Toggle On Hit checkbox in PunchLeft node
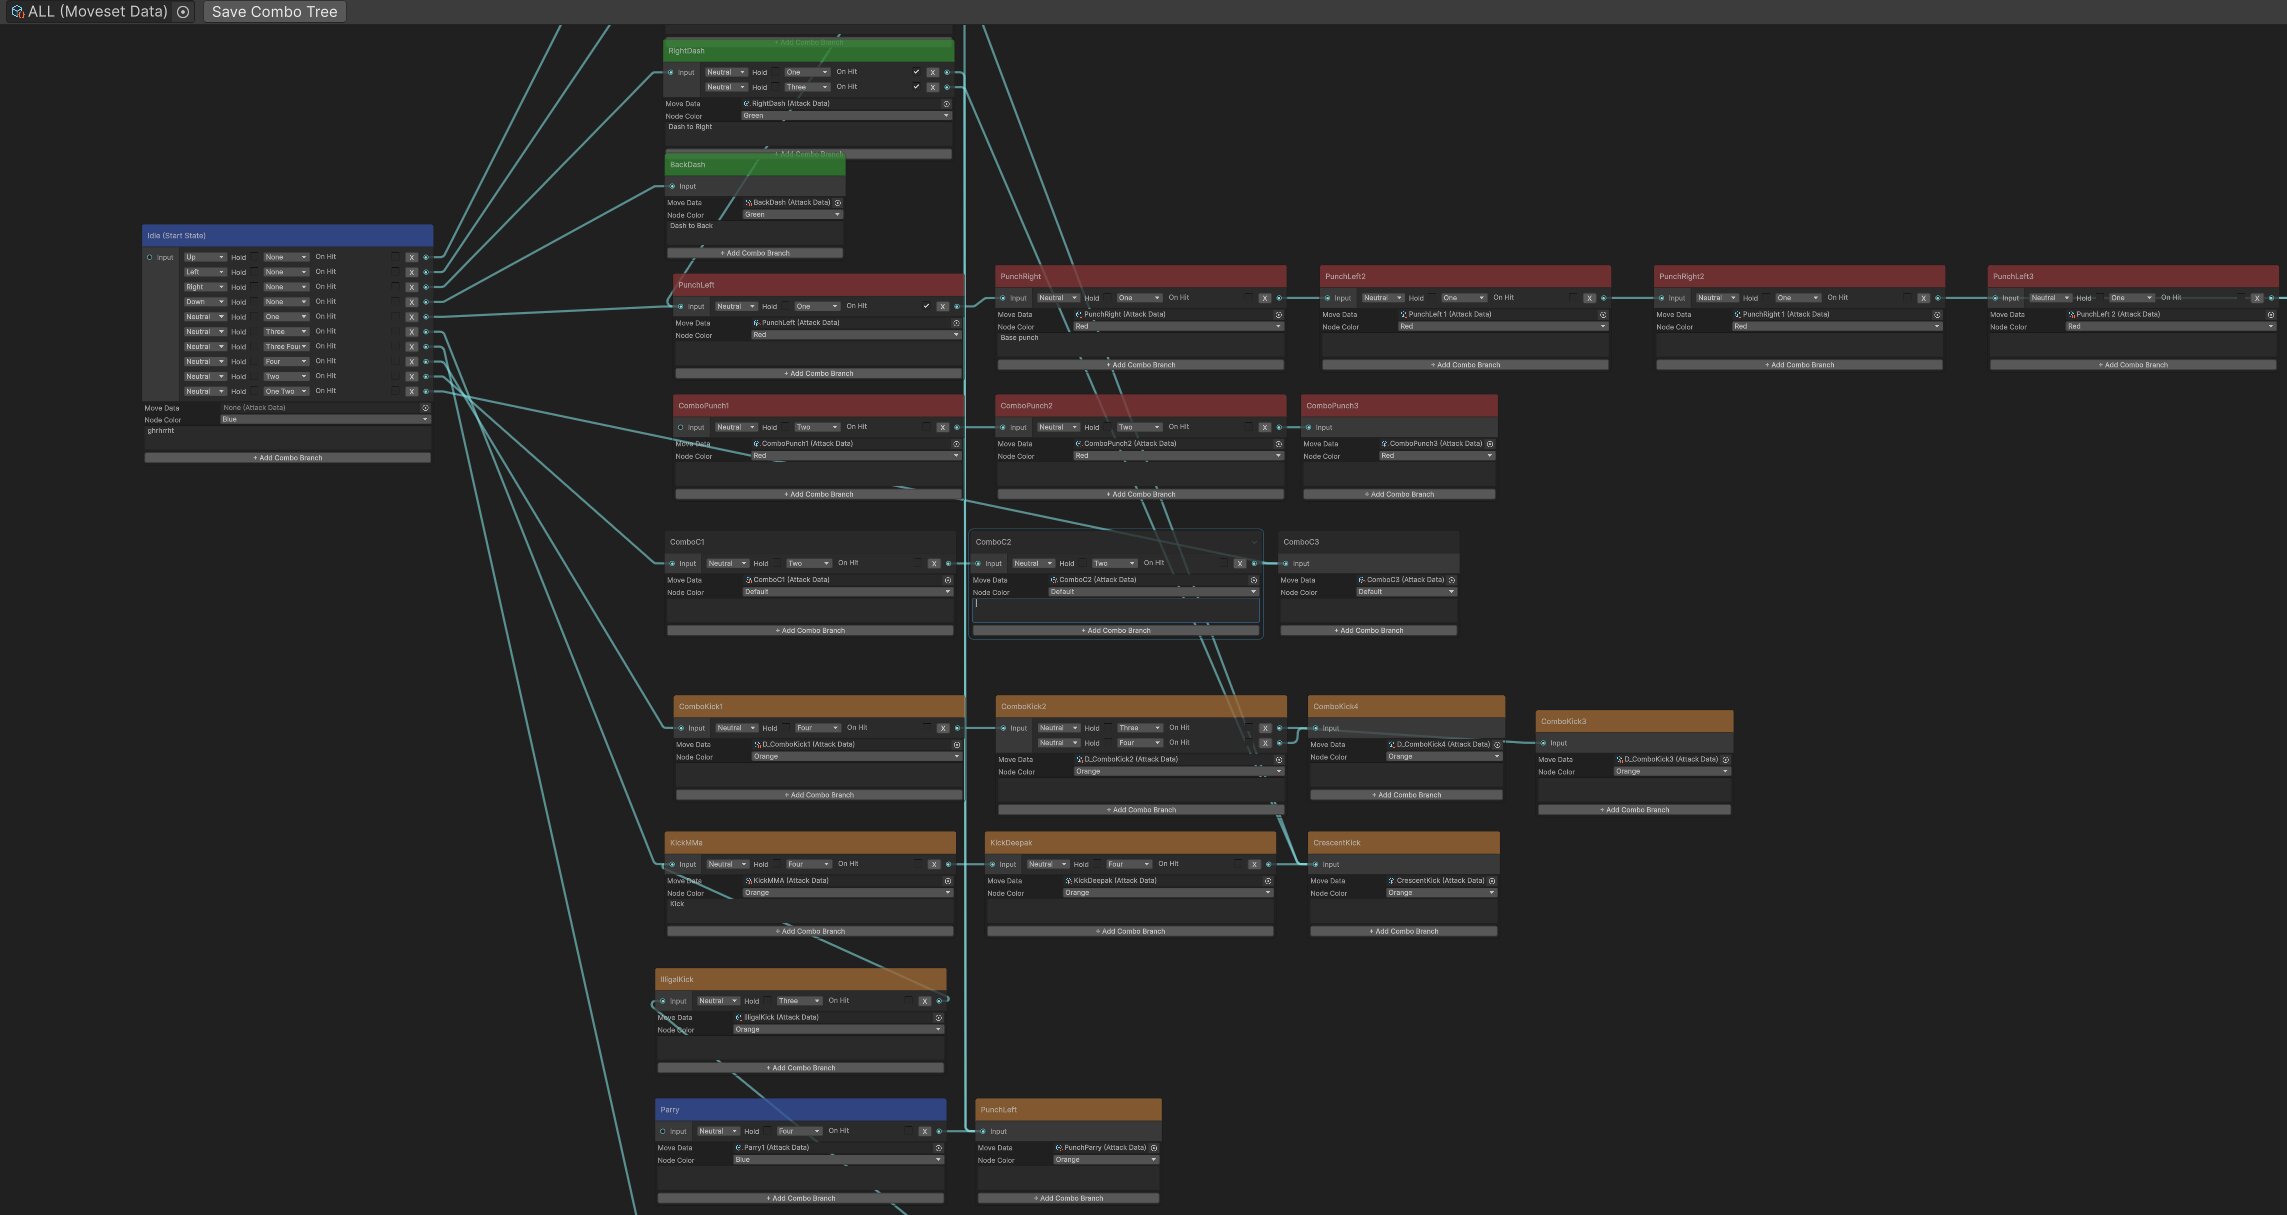 [926, 306]
